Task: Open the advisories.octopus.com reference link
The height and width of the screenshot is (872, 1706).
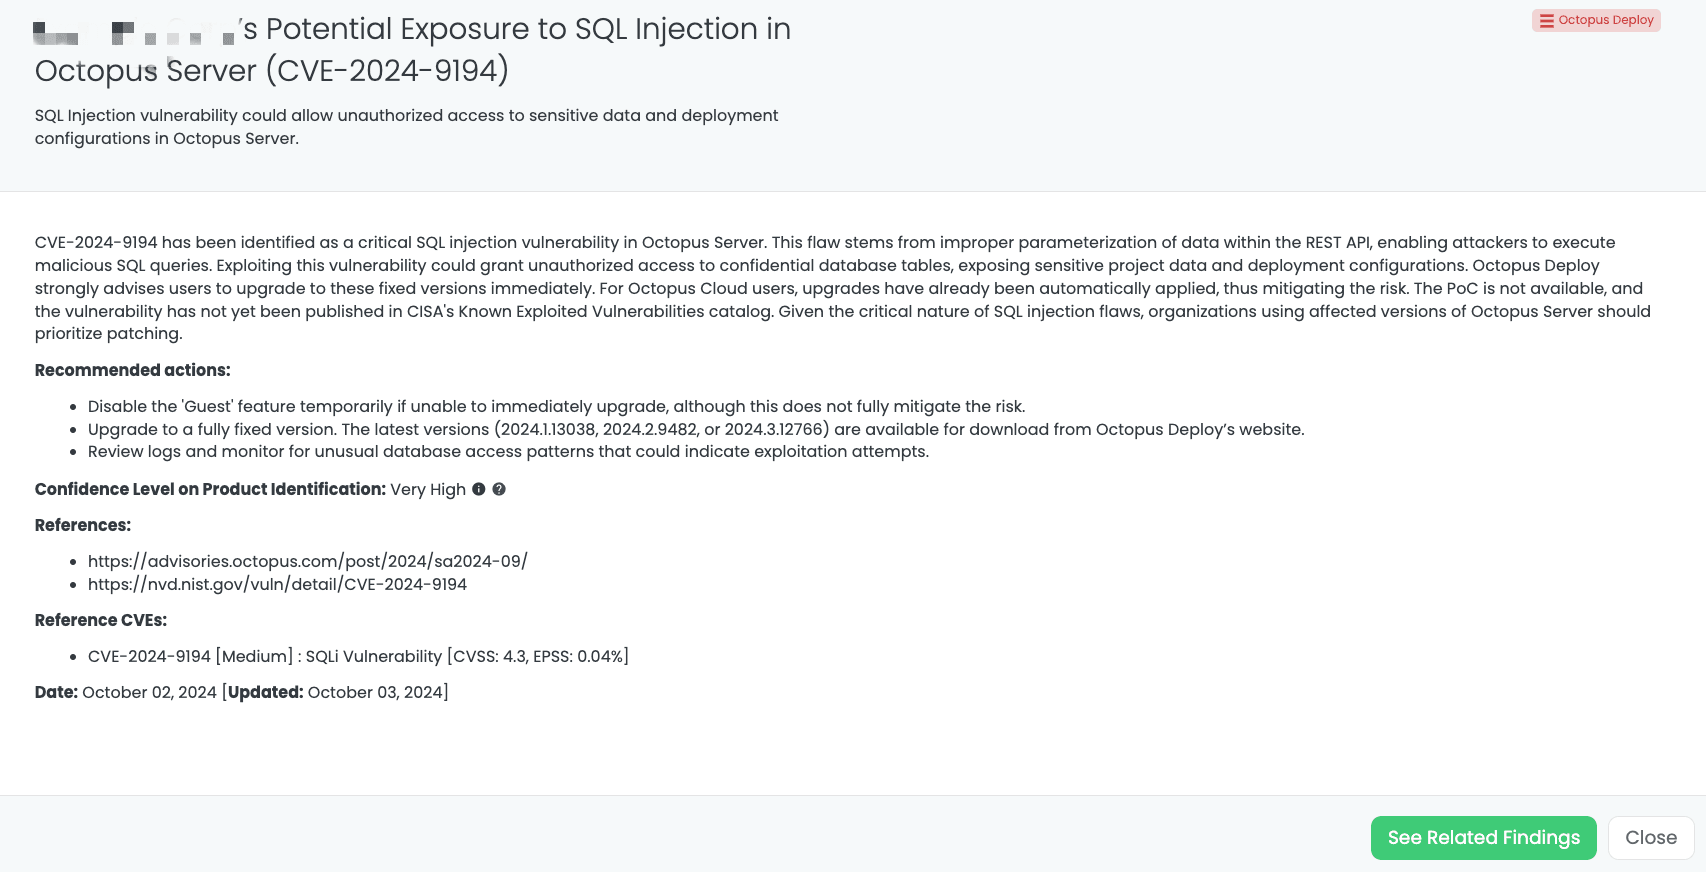Action: coord(307,561)
